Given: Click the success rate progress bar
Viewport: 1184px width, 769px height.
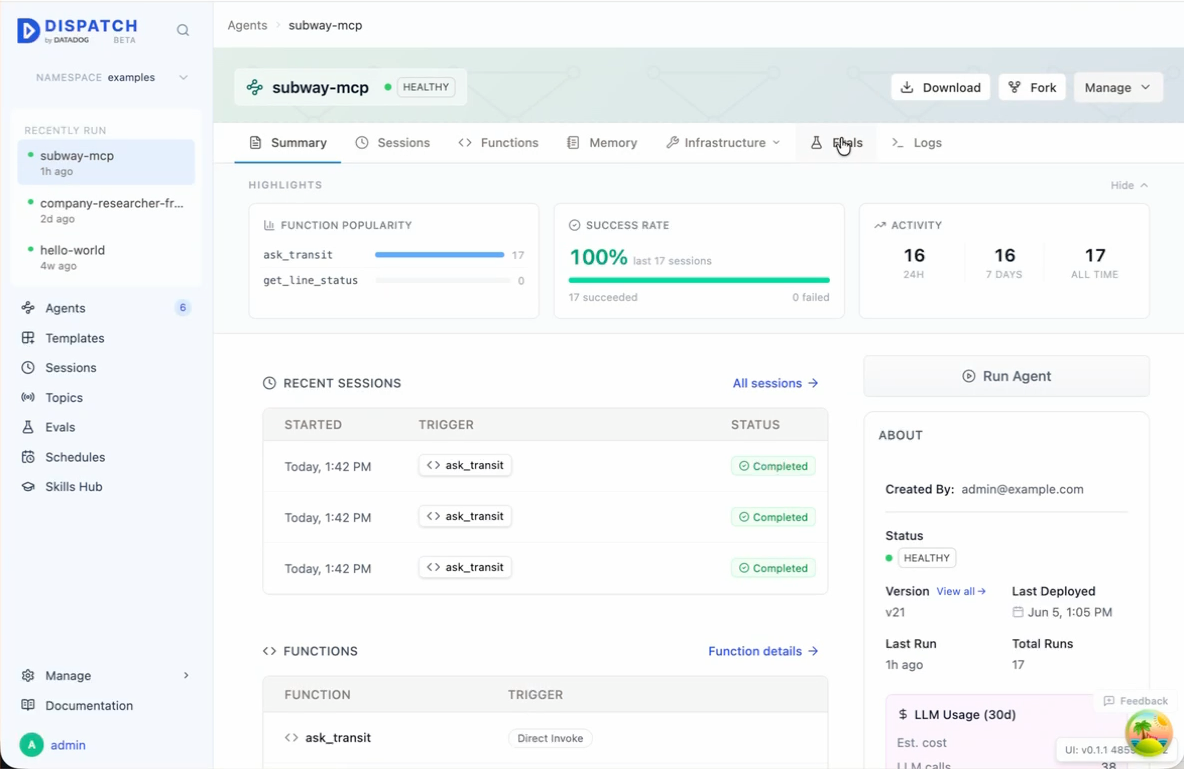Looking at the screenshot, I should (699, 280).
